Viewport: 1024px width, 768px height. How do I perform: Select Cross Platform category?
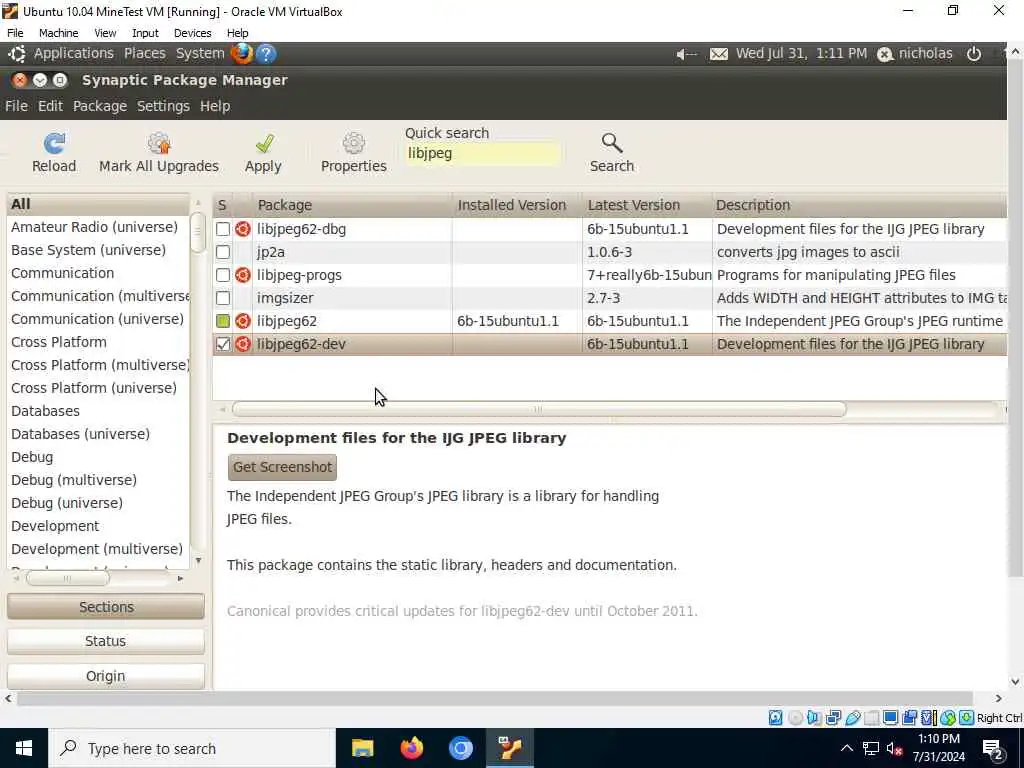59,342
